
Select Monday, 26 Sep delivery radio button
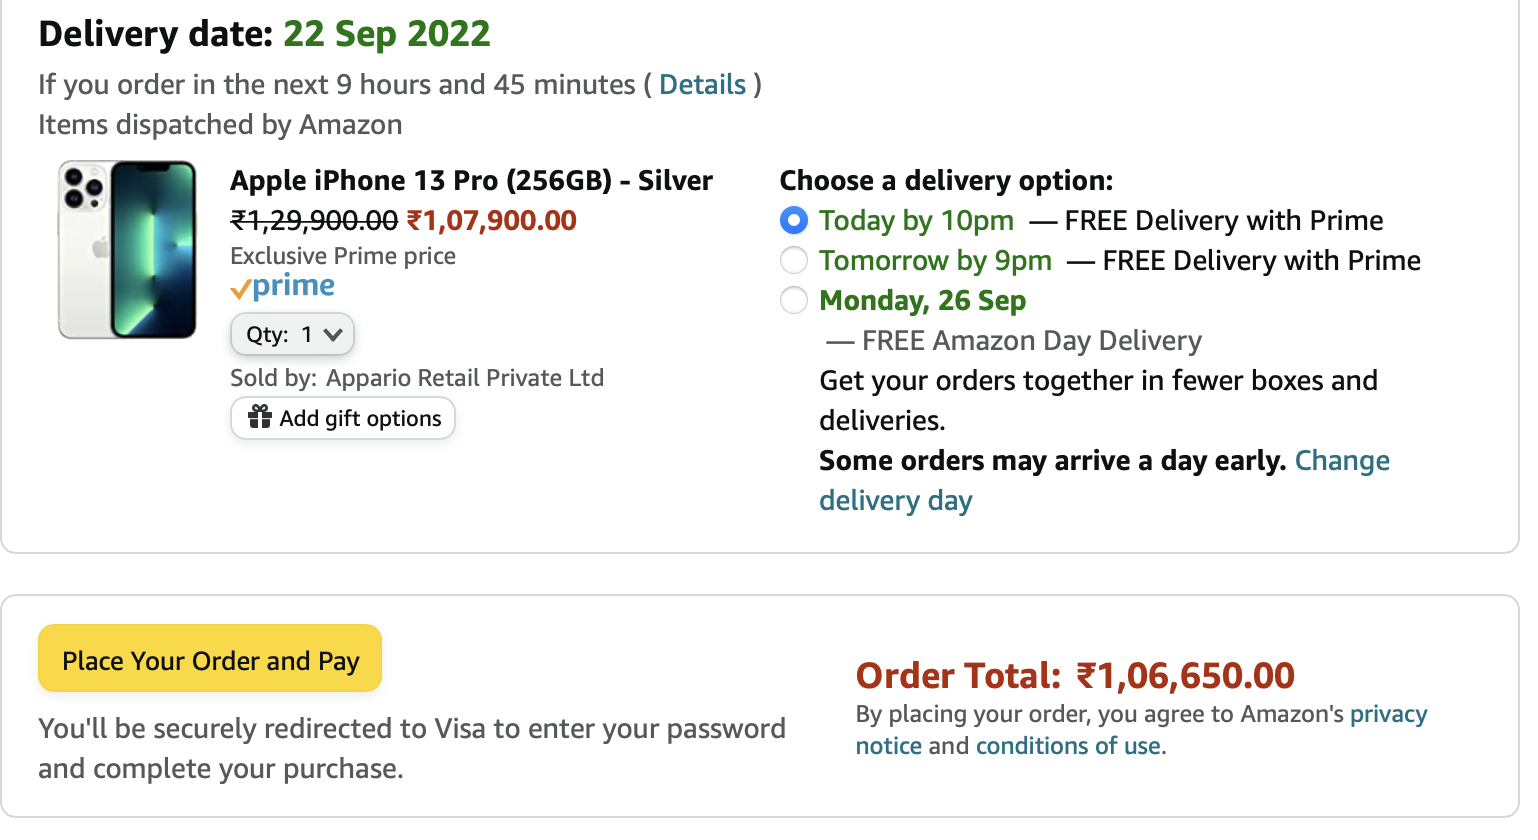[x=794, y=300]
